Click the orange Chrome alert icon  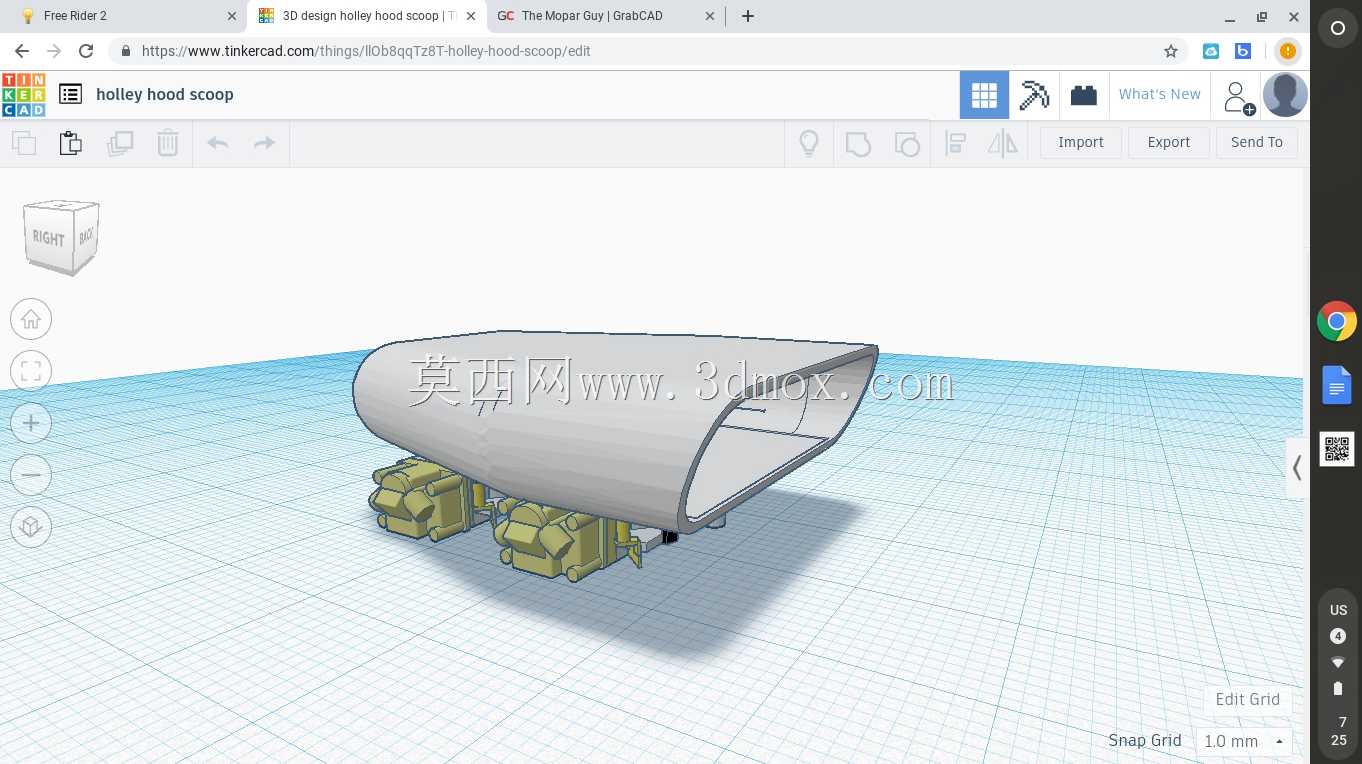[x=1288, y=51]
